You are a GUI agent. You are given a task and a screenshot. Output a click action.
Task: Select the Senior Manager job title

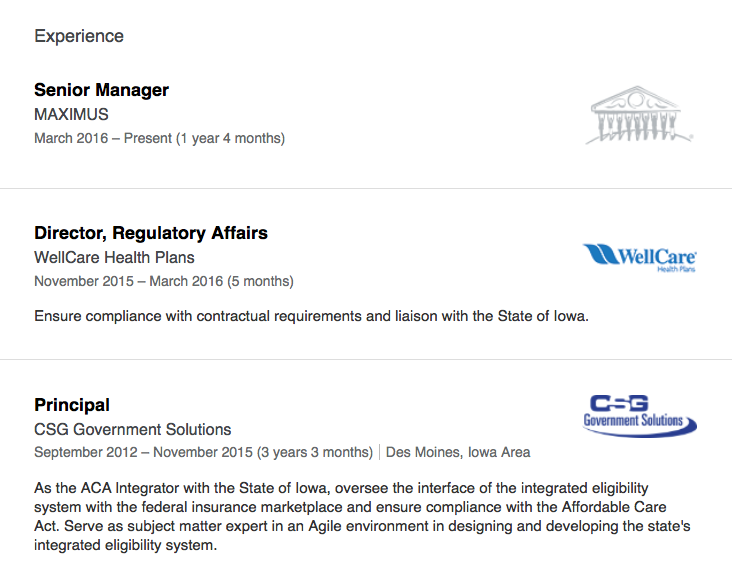pyautogui.click(x=101, y=90)
